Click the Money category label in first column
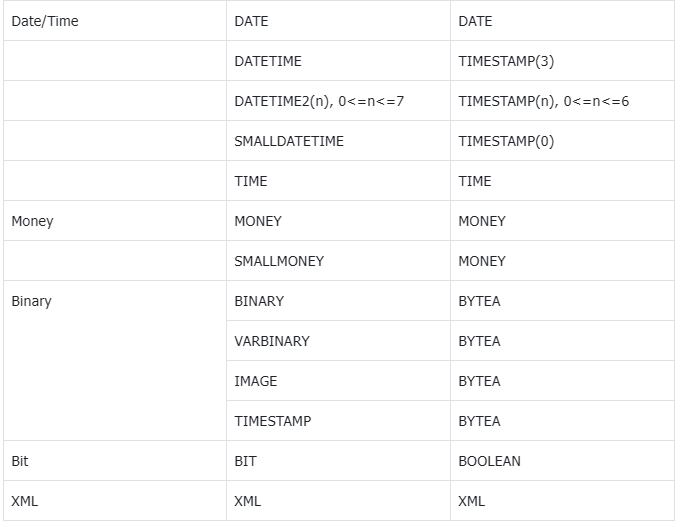 tap(32, 221)
